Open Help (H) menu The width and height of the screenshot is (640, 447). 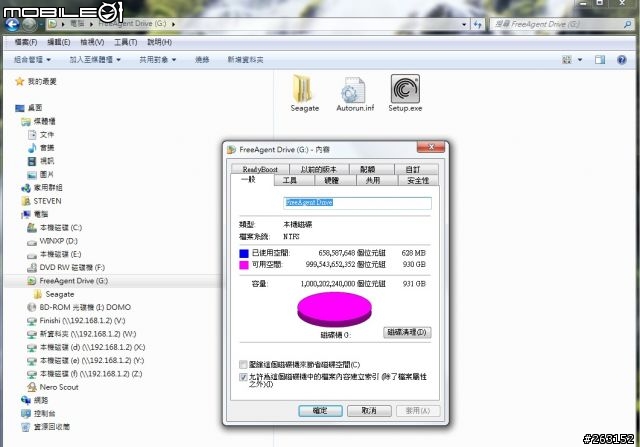pos(159,42)
